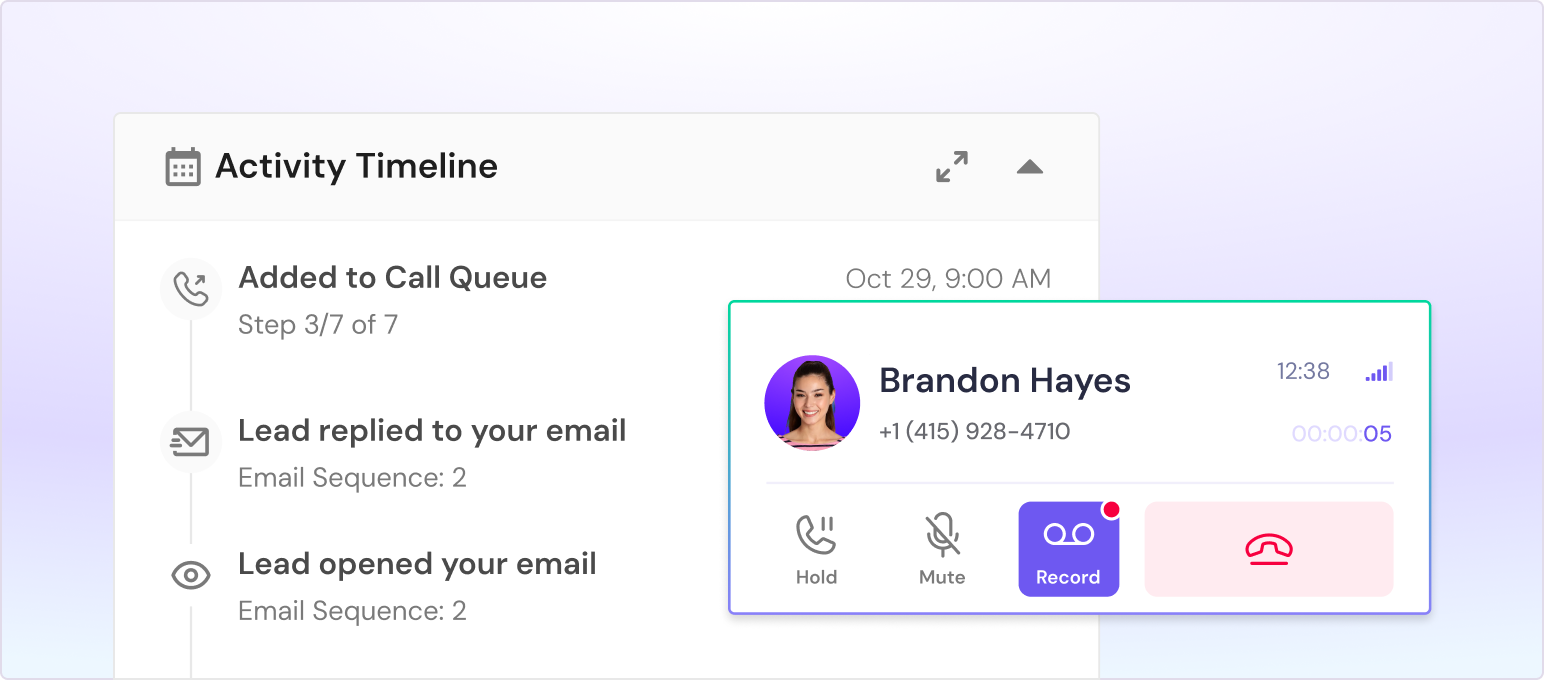Click the Step 3/7 of 7 subtitle
Screen dimensions: 1544x680
tap(318, 325)
